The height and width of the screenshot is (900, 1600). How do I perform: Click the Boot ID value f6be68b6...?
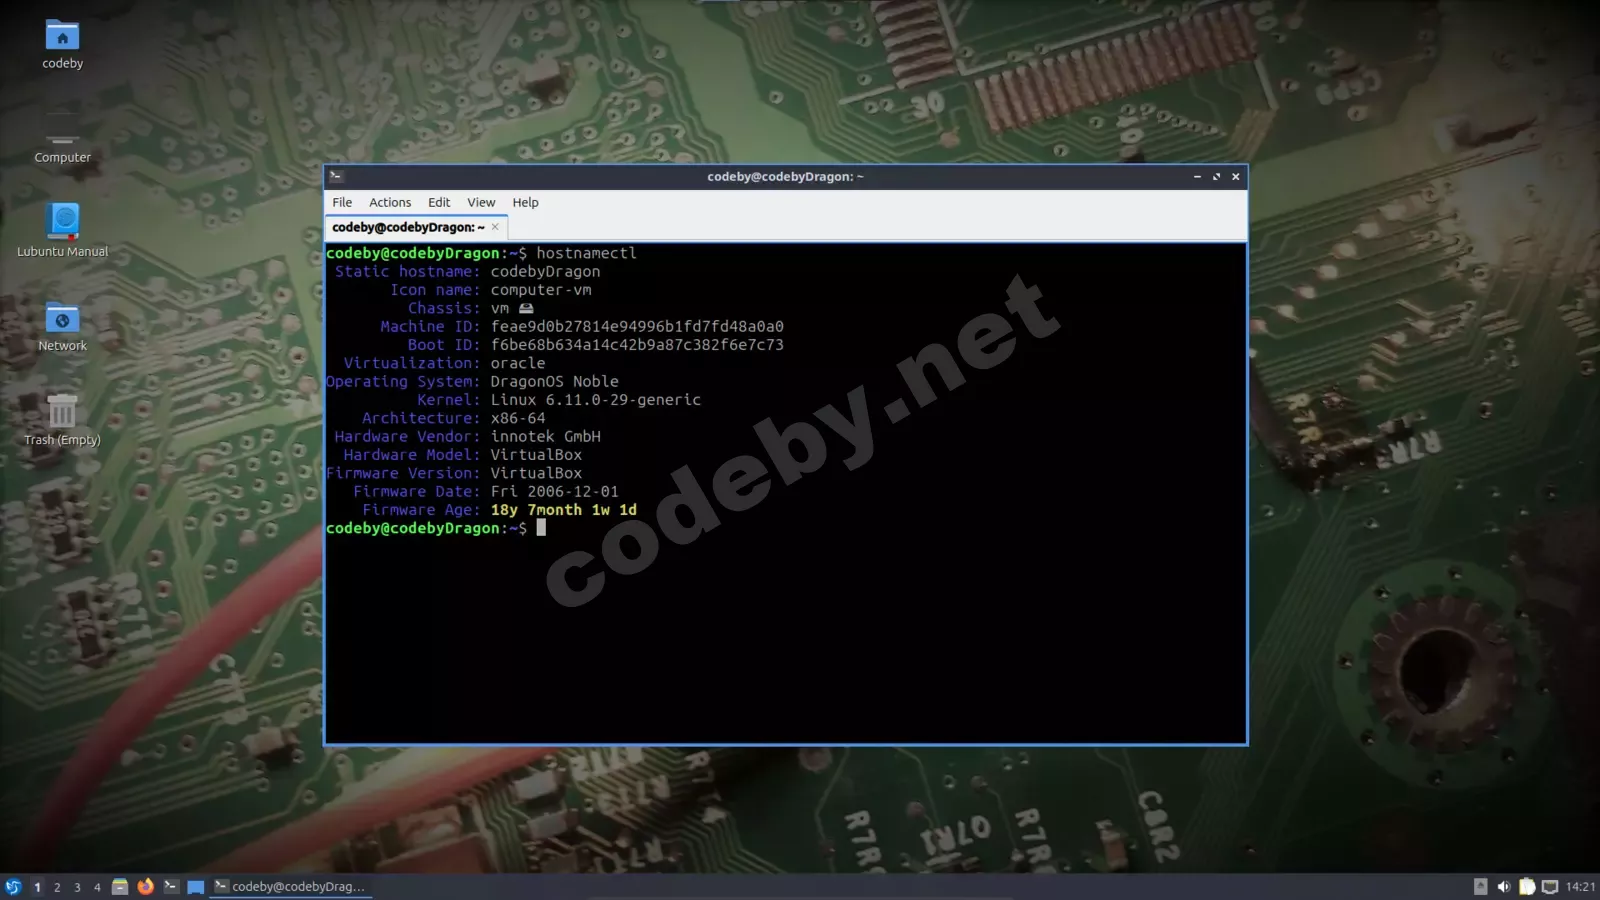tap(637, 345)
